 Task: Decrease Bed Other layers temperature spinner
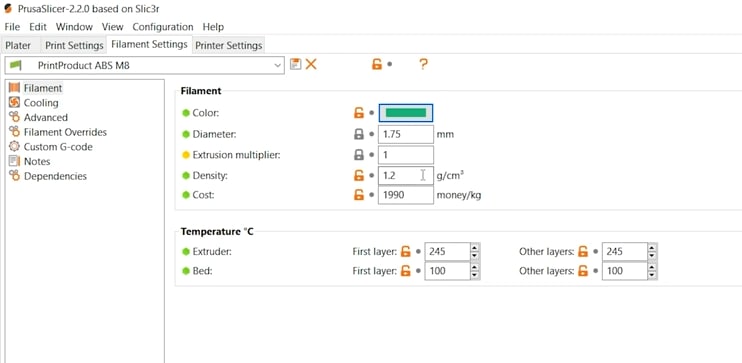(x=653, y=275)
